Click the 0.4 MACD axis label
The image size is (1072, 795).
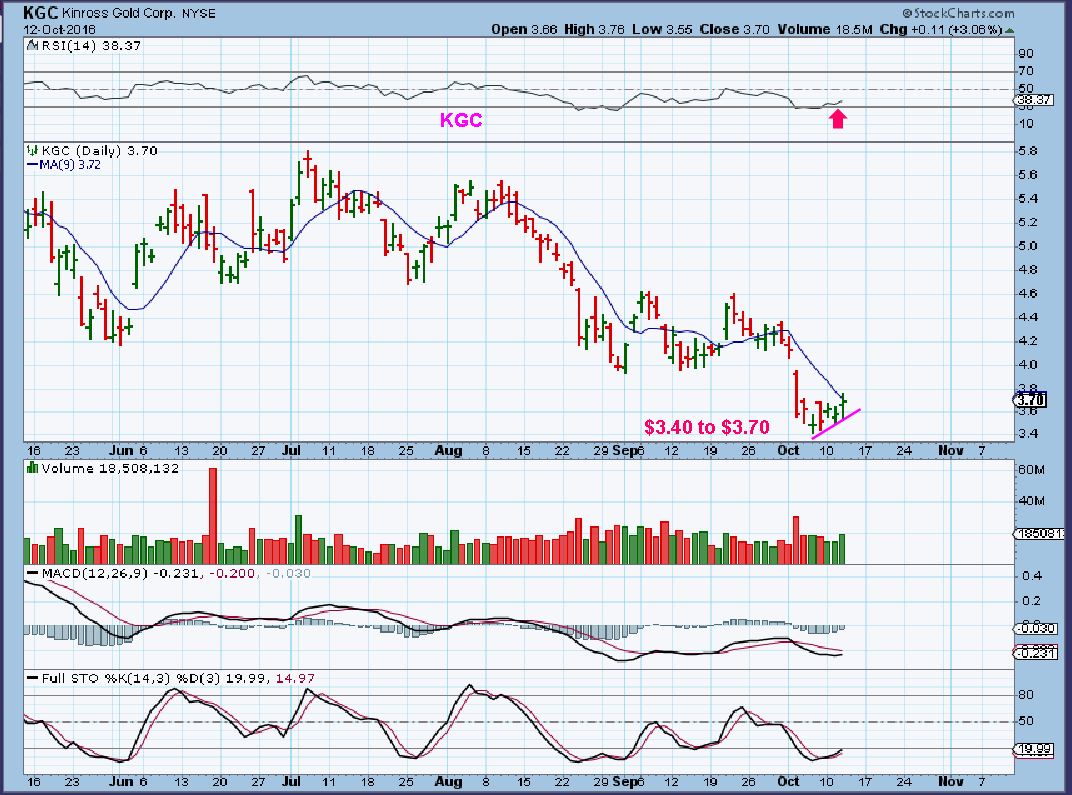tap(1032, 576)
